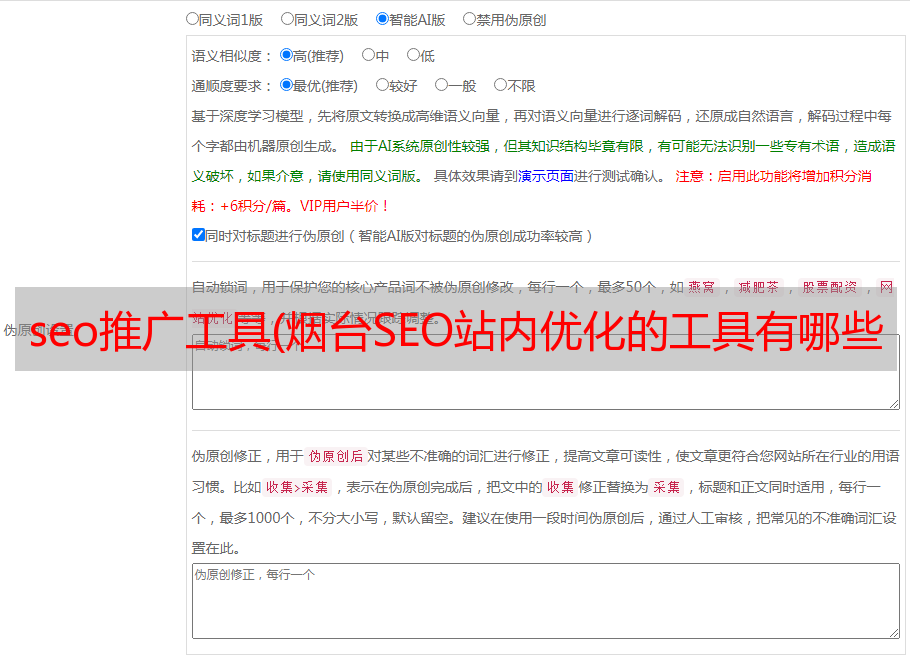Set 通顺度要求 to 较好
The image size is (911, 658).
[382, 85]
